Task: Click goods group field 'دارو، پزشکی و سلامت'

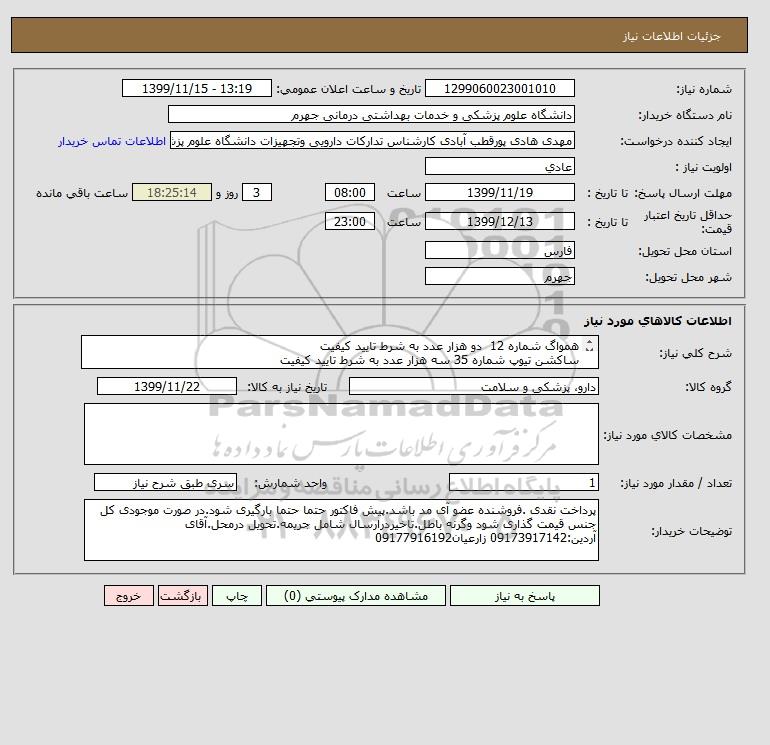Action: point(473,386)
